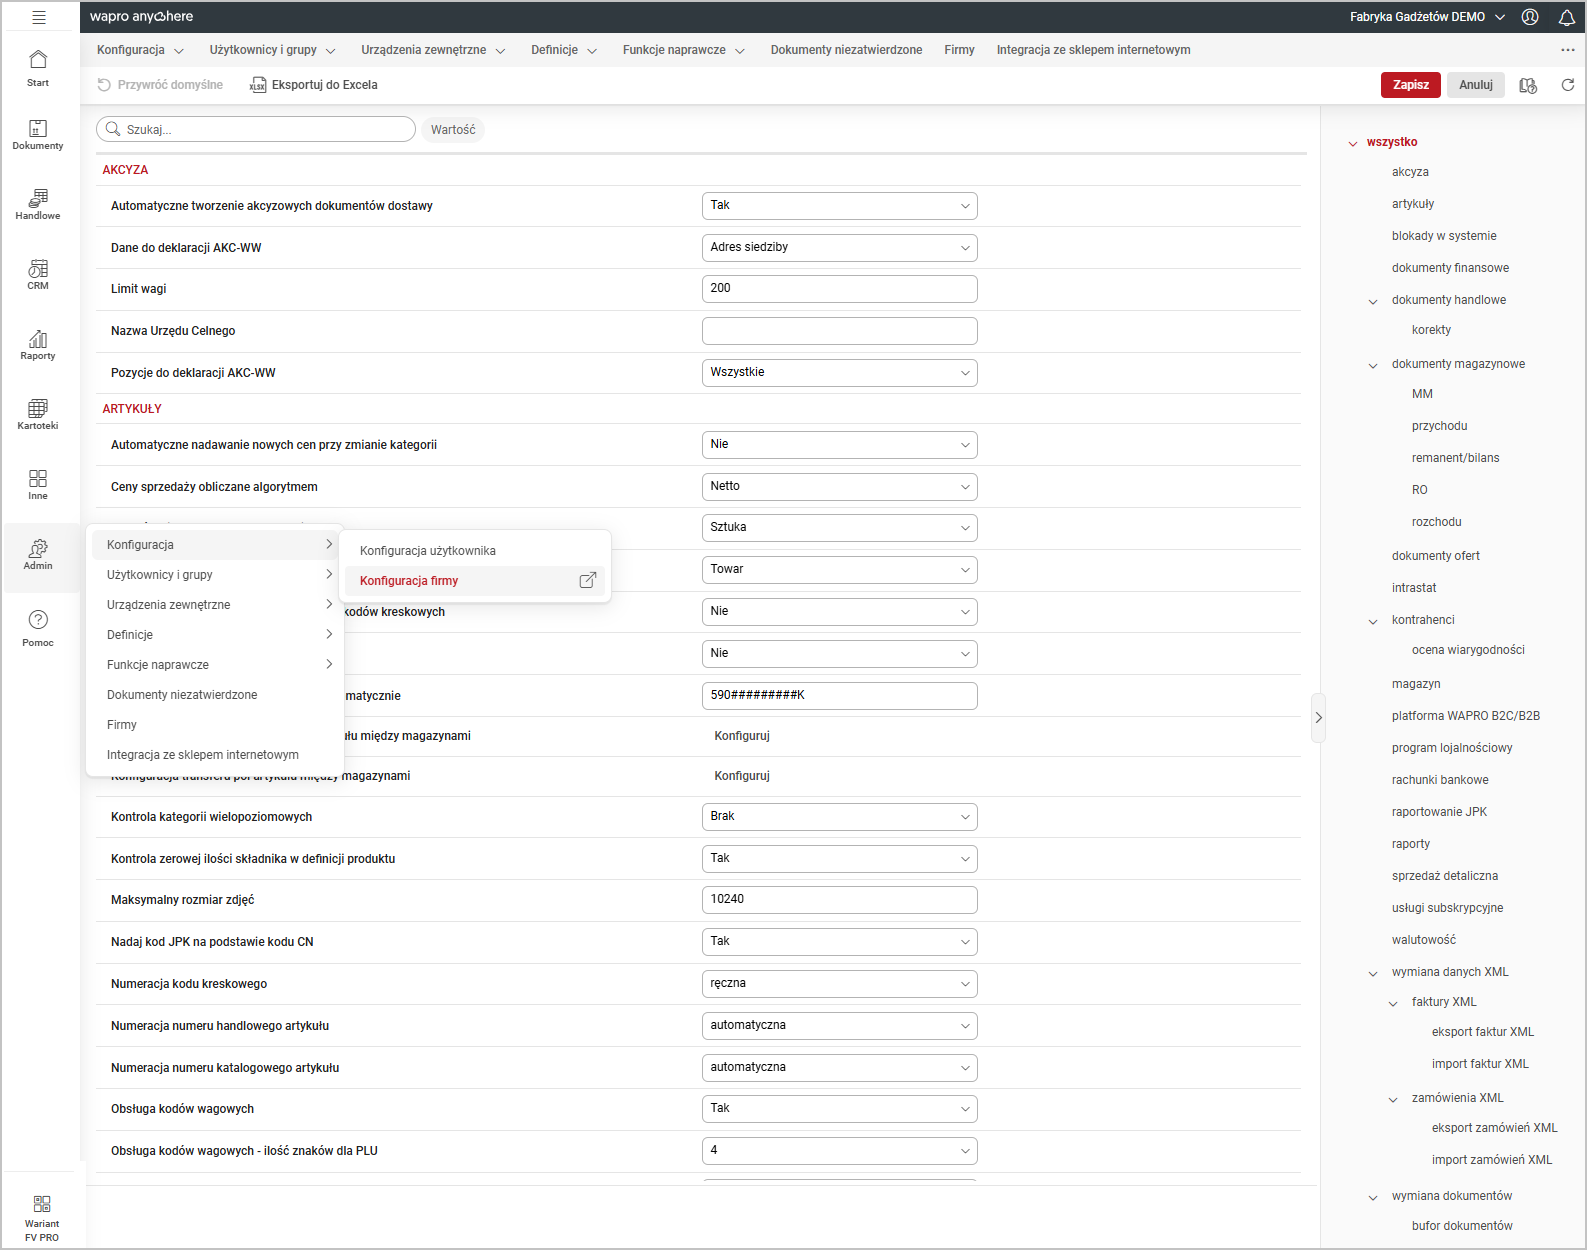Image resolution: width=1587 pixels, height=1250 pixels.
Task: Click the red Zapisz button
Action: 1410,85
